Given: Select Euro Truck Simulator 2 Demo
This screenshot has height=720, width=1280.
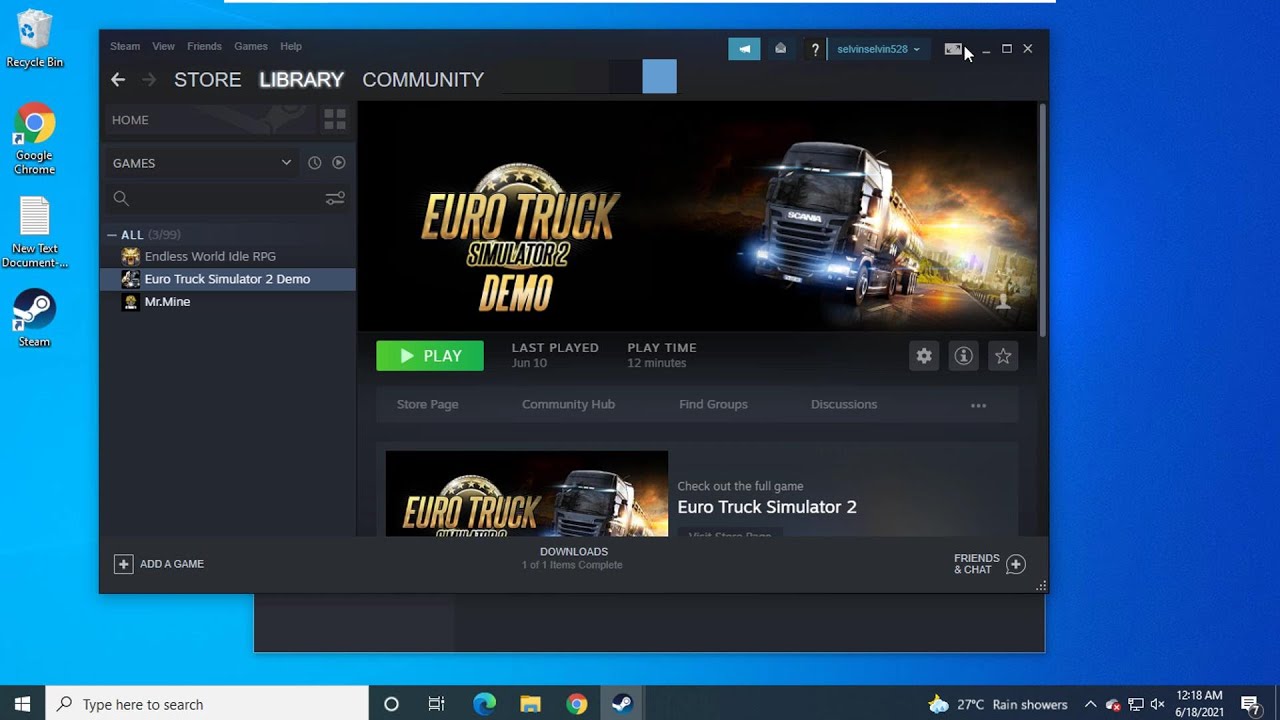Looking at the screenshot, I should click(229, 279).
